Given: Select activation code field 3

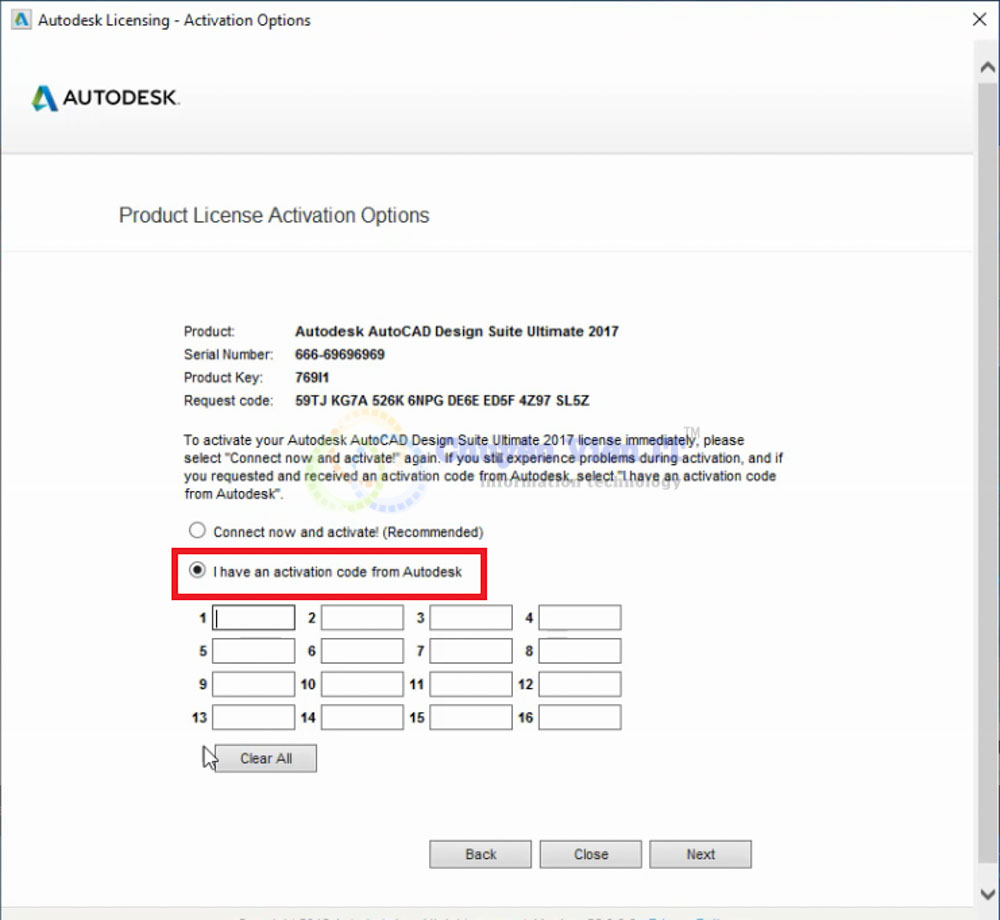Looking at the screenshot, I should [x=471, y=617].
